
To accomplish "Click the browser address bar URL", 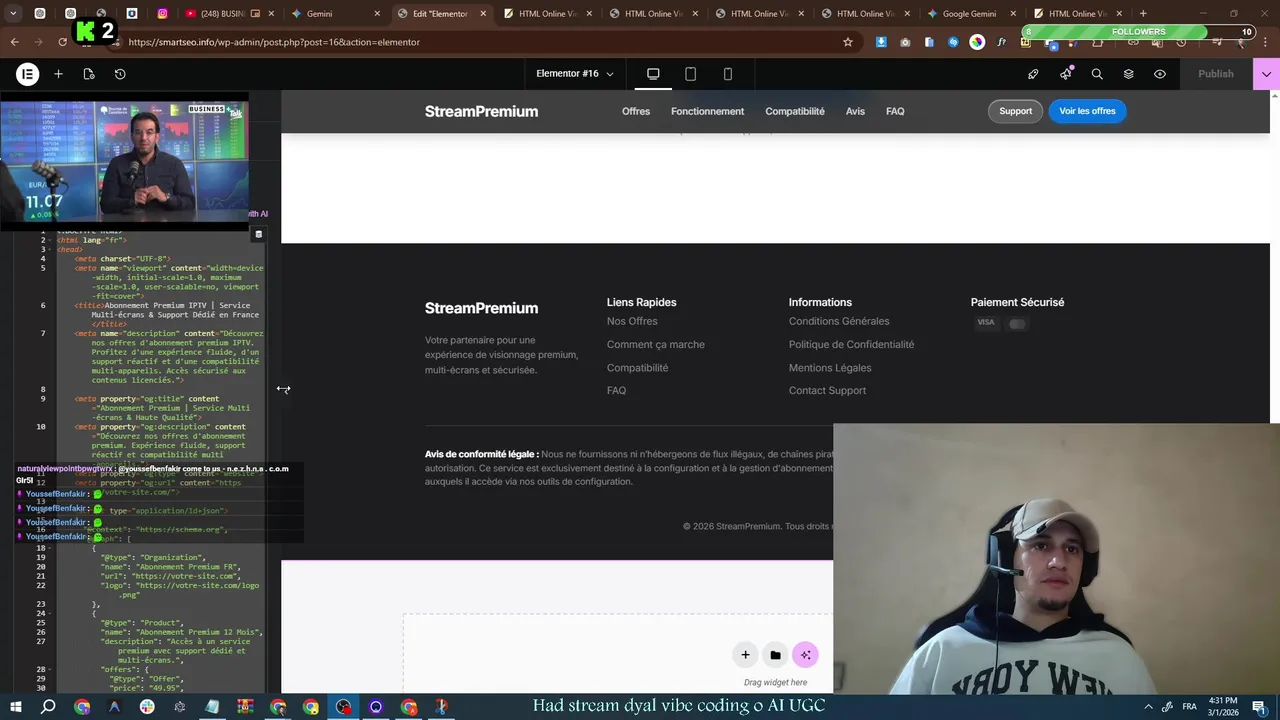I will tap(274, 42).
